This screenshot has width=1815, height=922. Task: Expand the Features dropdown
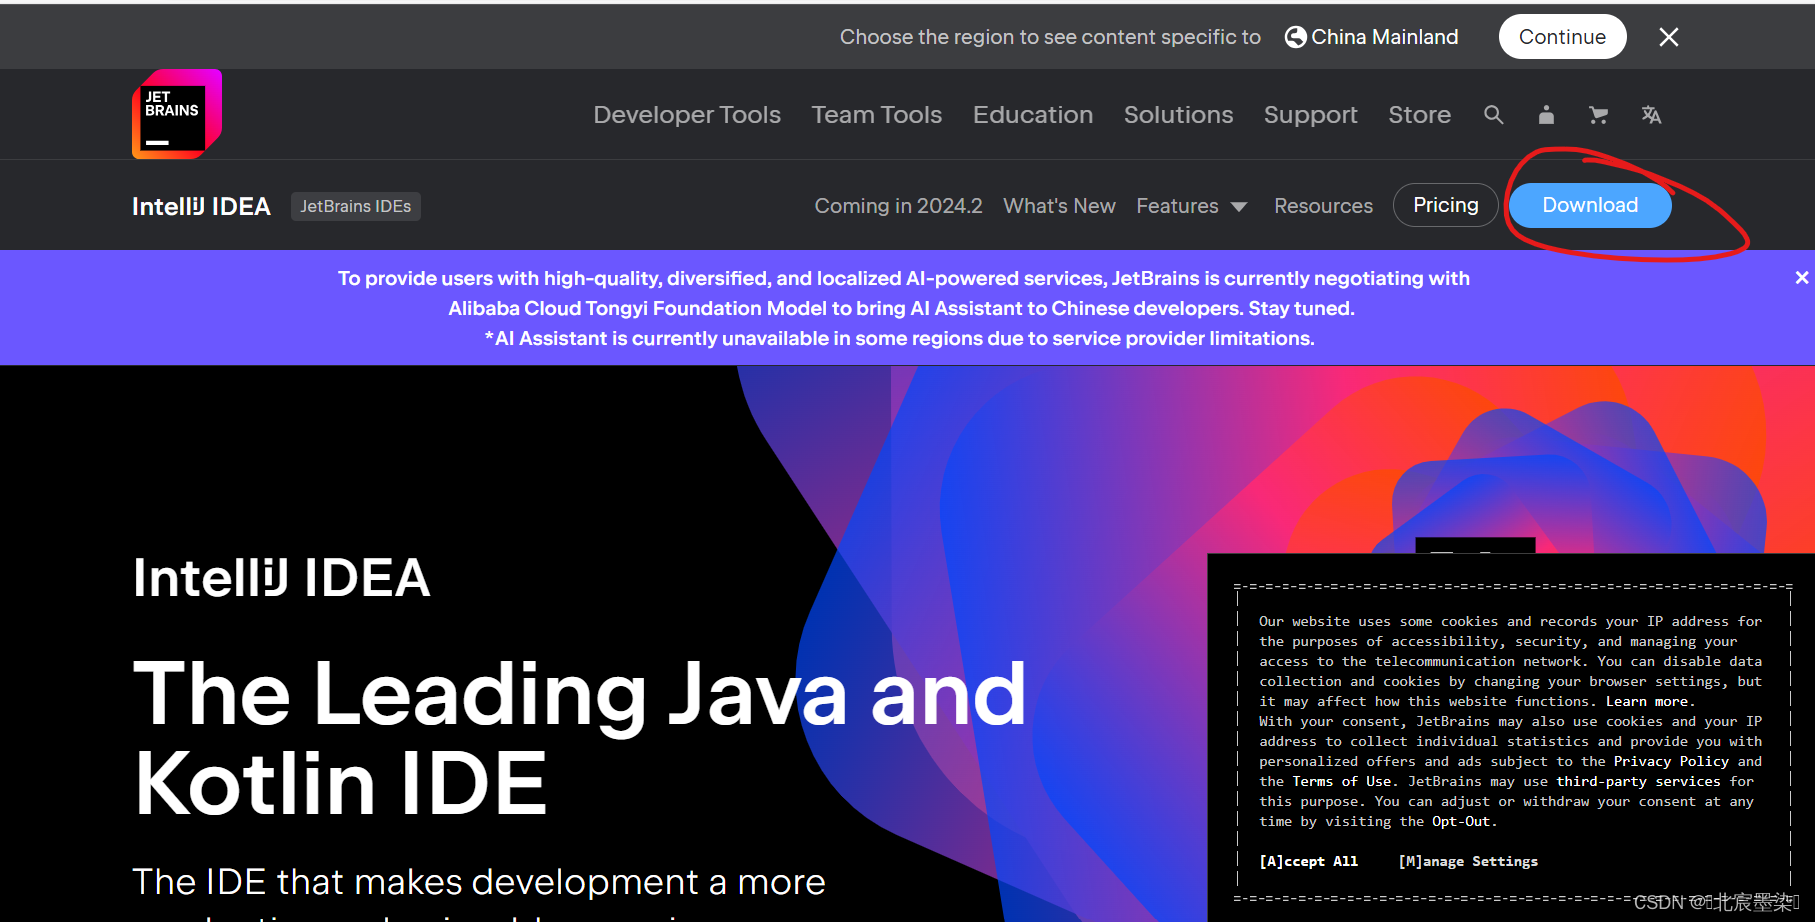point(1192,206)
